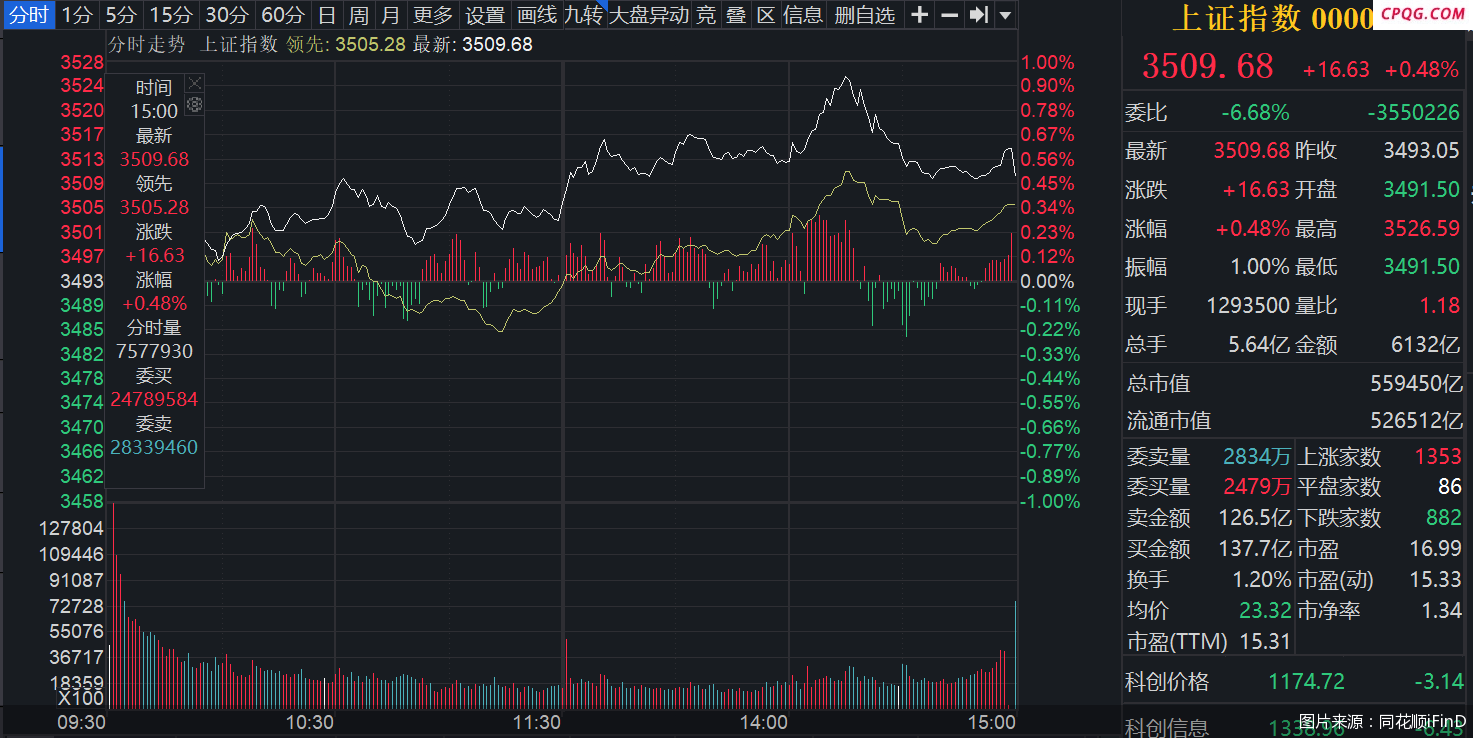Click the 分时量 value 7577930 in info box
Viewport: 1473px width, 738px height.
click(154, 352)
